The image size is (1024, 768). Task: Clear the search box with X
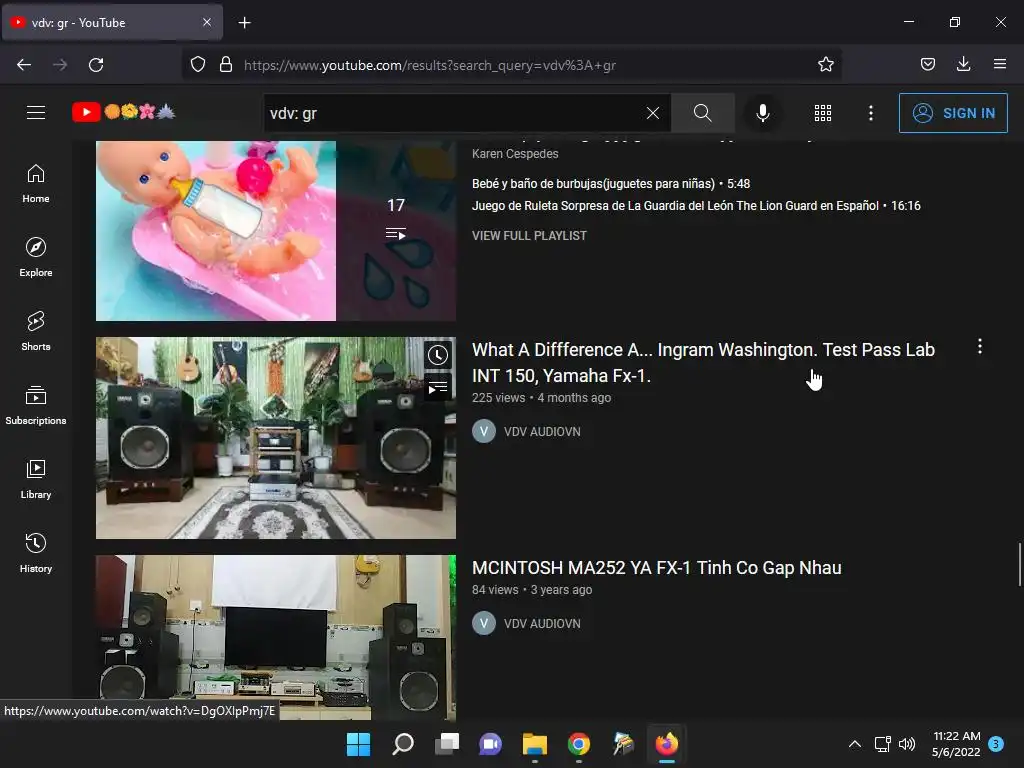[652, 113]
